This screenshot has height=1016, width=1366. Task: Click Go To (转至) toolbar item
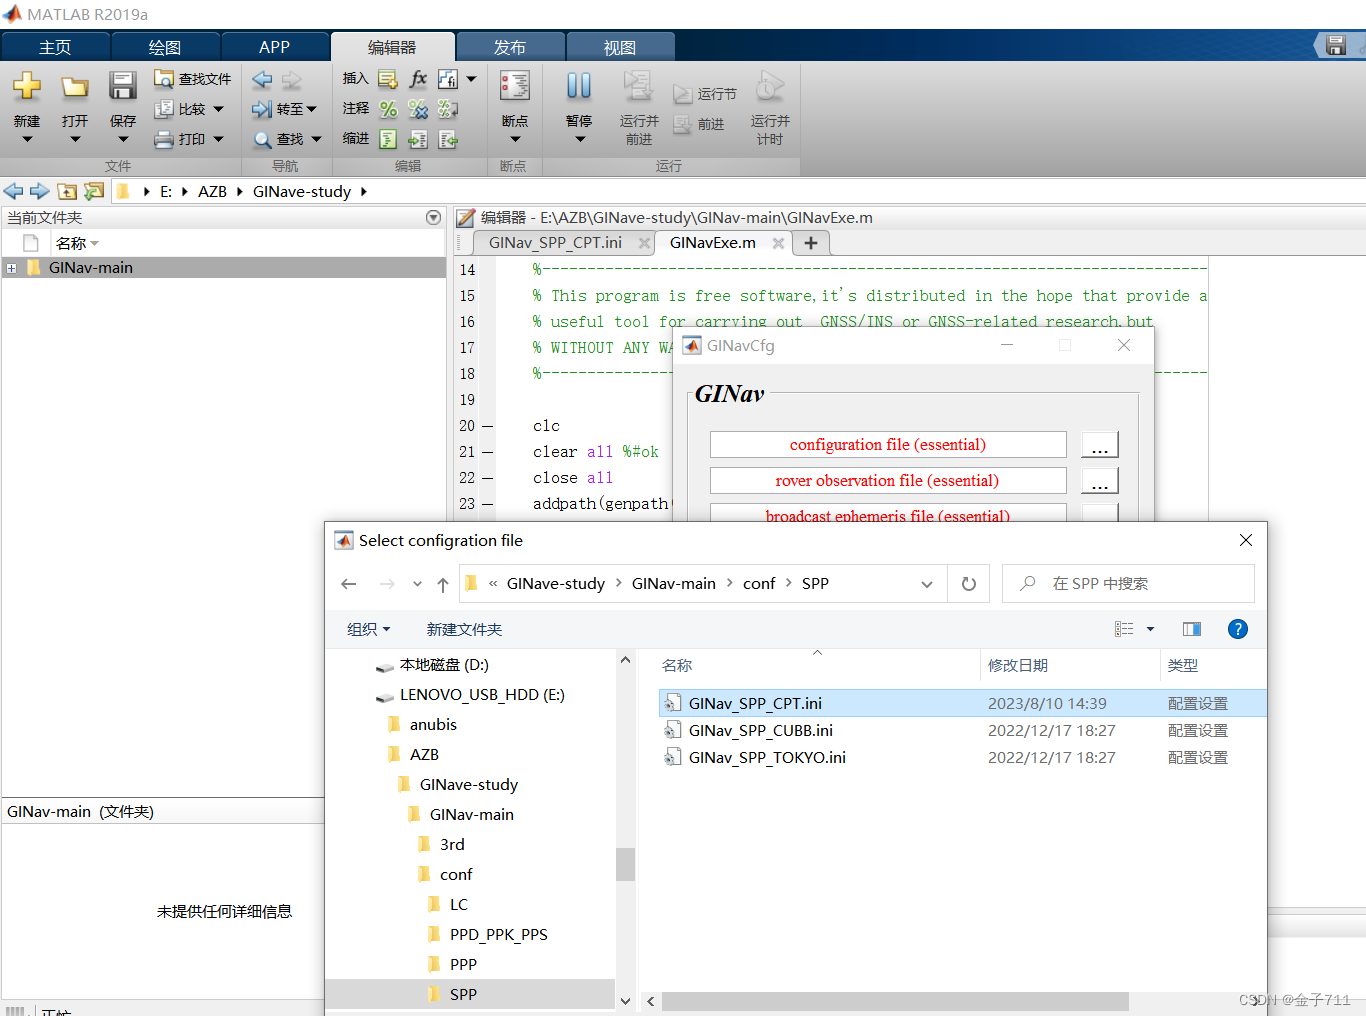(285, 109)
